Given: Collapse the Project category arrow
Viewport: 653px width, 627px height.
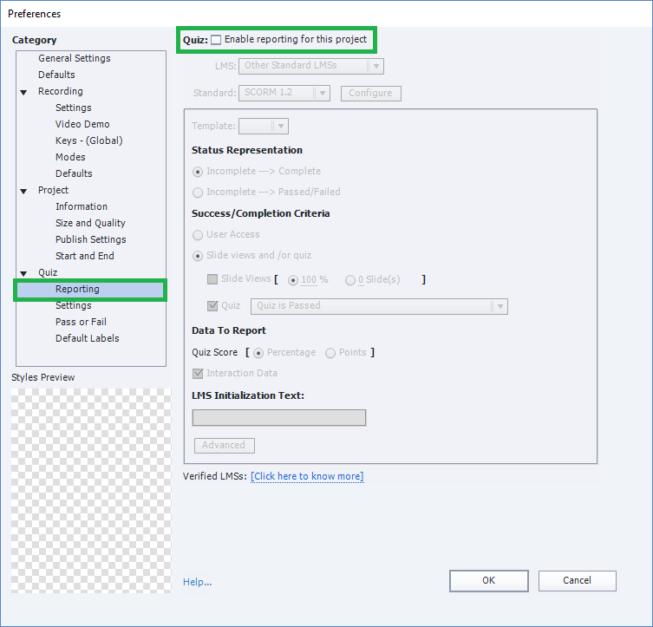Looking at the screenshot, I should click(24, 192).
